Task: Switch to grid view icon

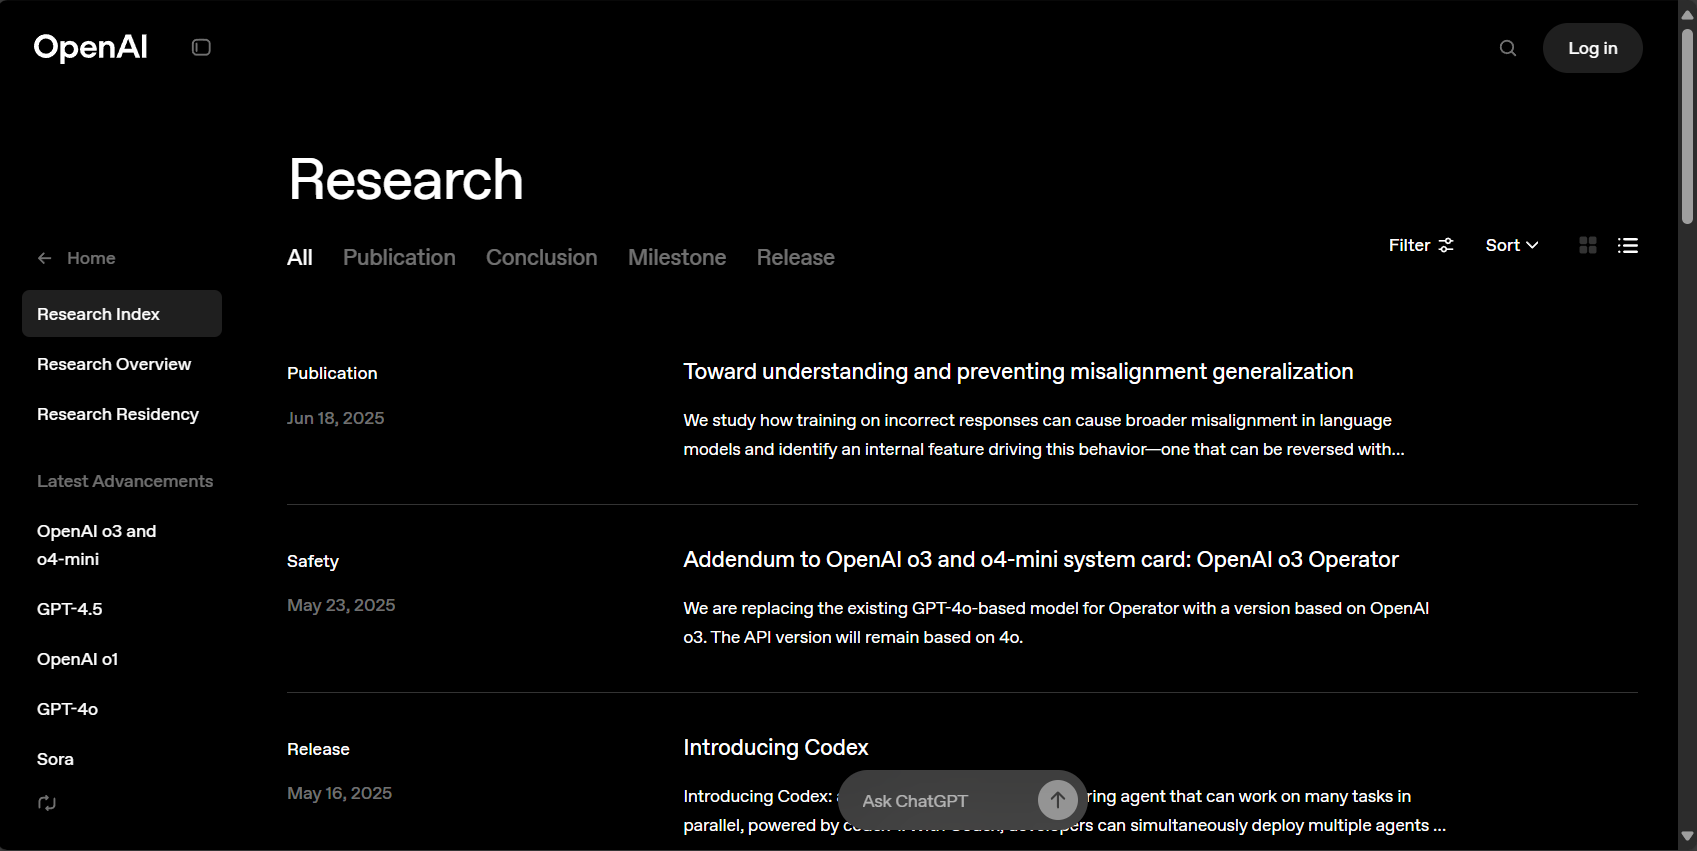Action: coord(1588,245)
